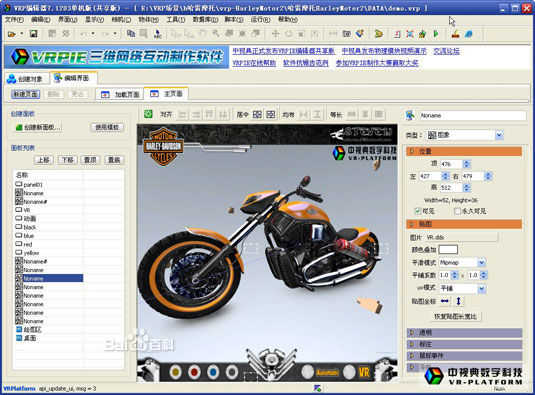The width and height of the screenshot is (535, 395).
Task: Open the Mipmap smoothing mode dropdown
Action: point(481,262)
